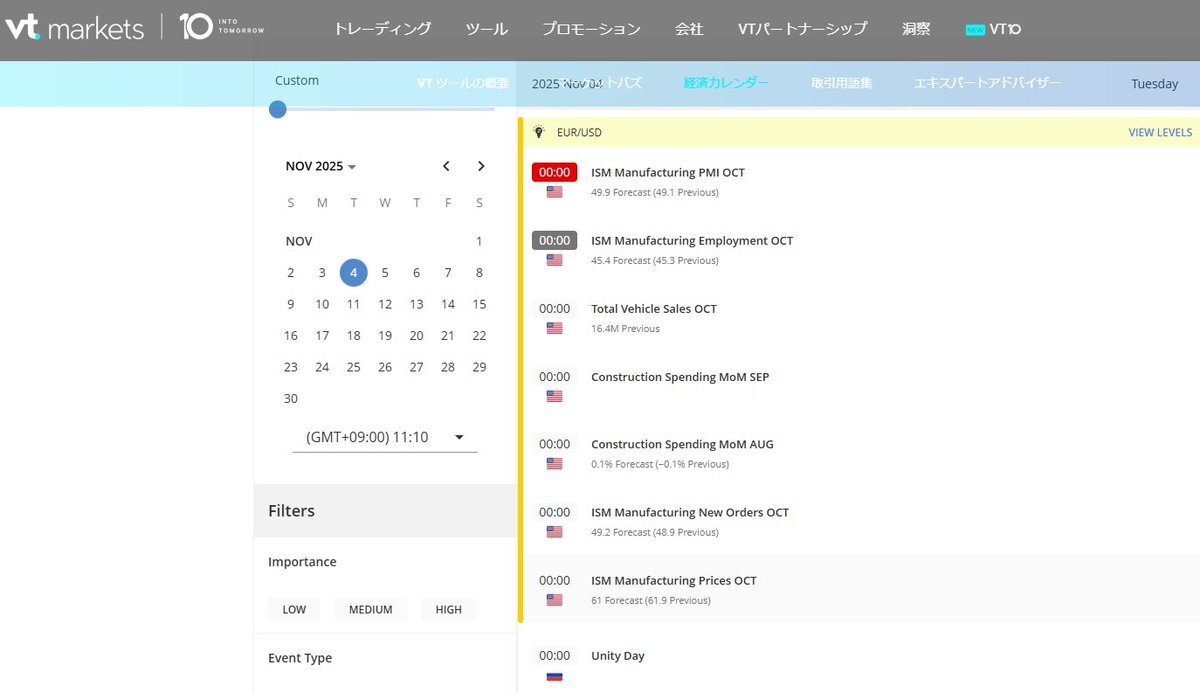This screenshot has height=693, width=1200.
Task: Expand the トレーディング navigation menu
Action: pos(382,29)
